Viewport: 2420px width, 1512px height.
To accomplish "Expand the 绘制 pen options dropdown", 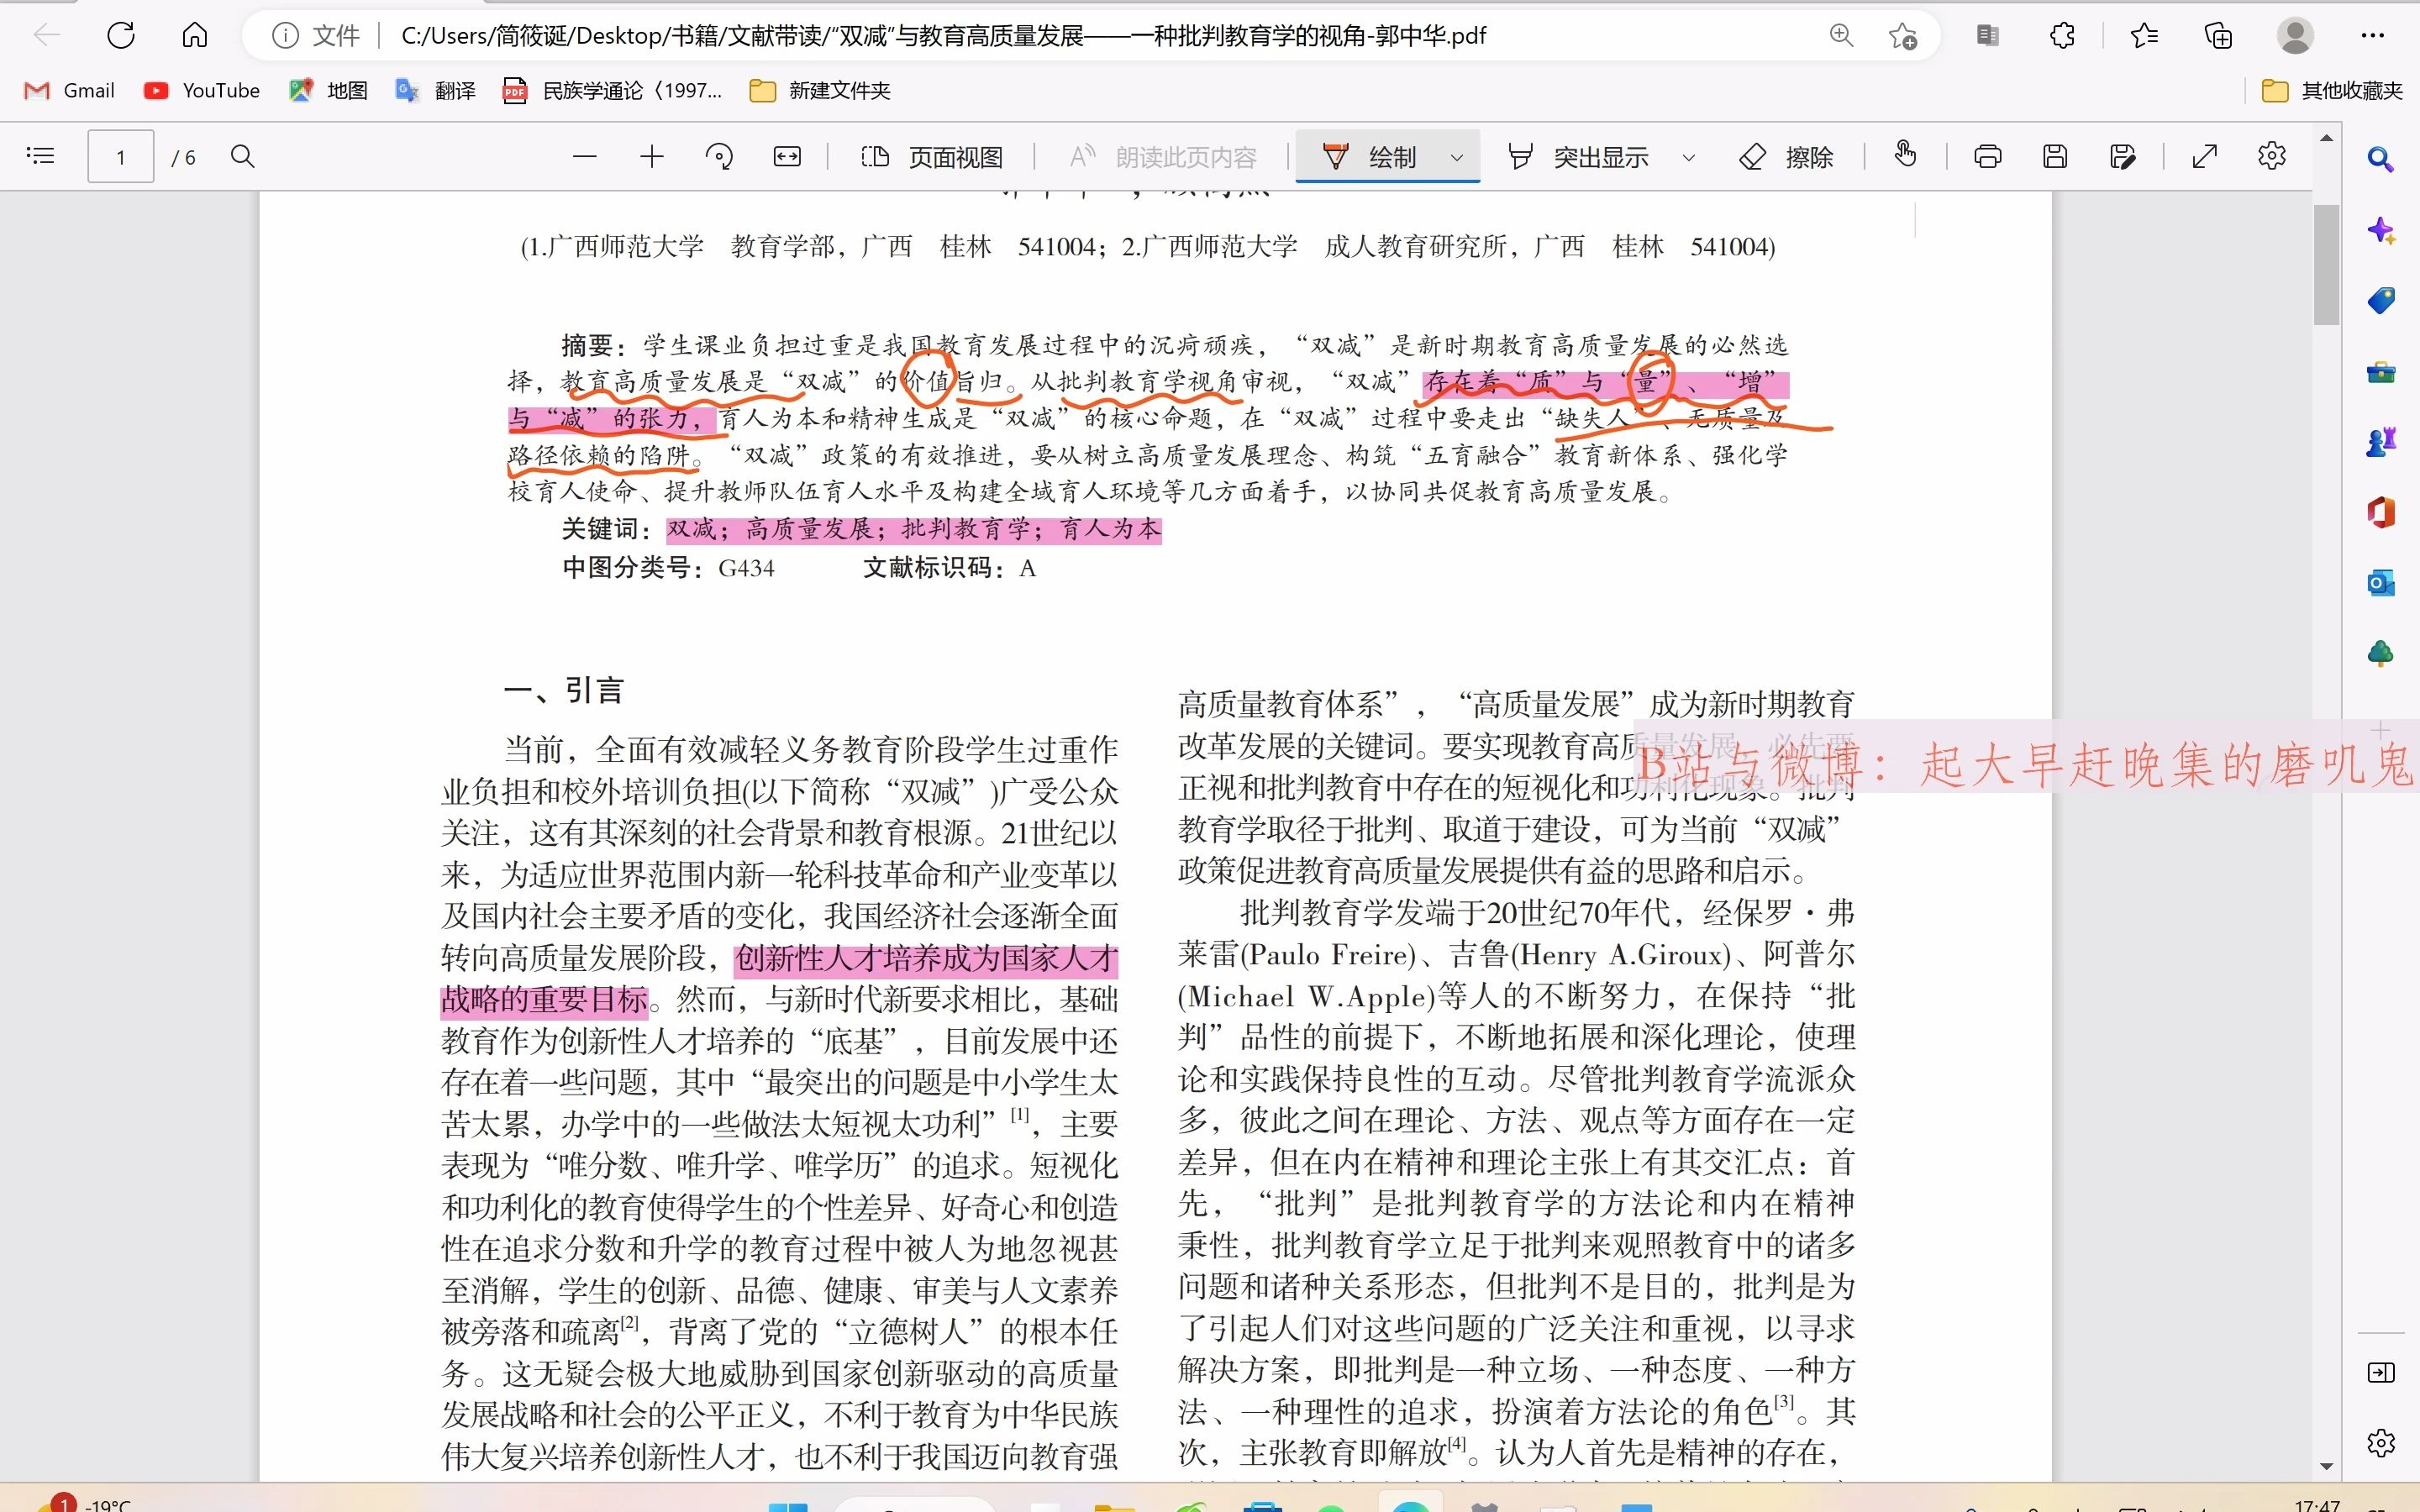I will coord(1457,157).
